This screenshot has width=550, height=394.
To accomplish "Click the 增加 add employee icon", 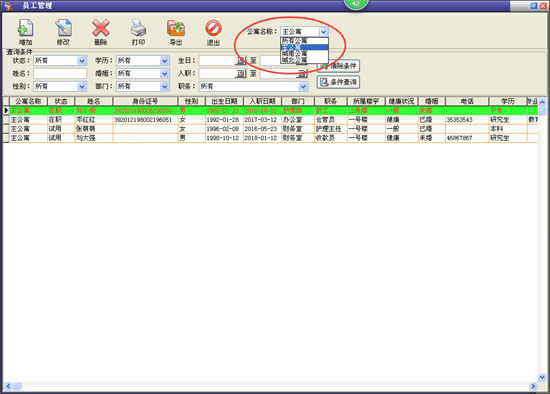I will click(x=25, y=28).
